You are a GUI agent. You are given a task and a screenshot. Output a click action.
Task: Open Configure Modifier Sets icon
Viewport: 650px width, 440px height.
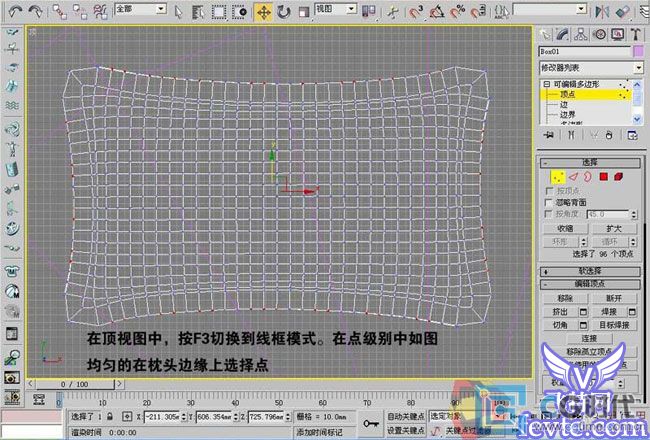[633, 135]
